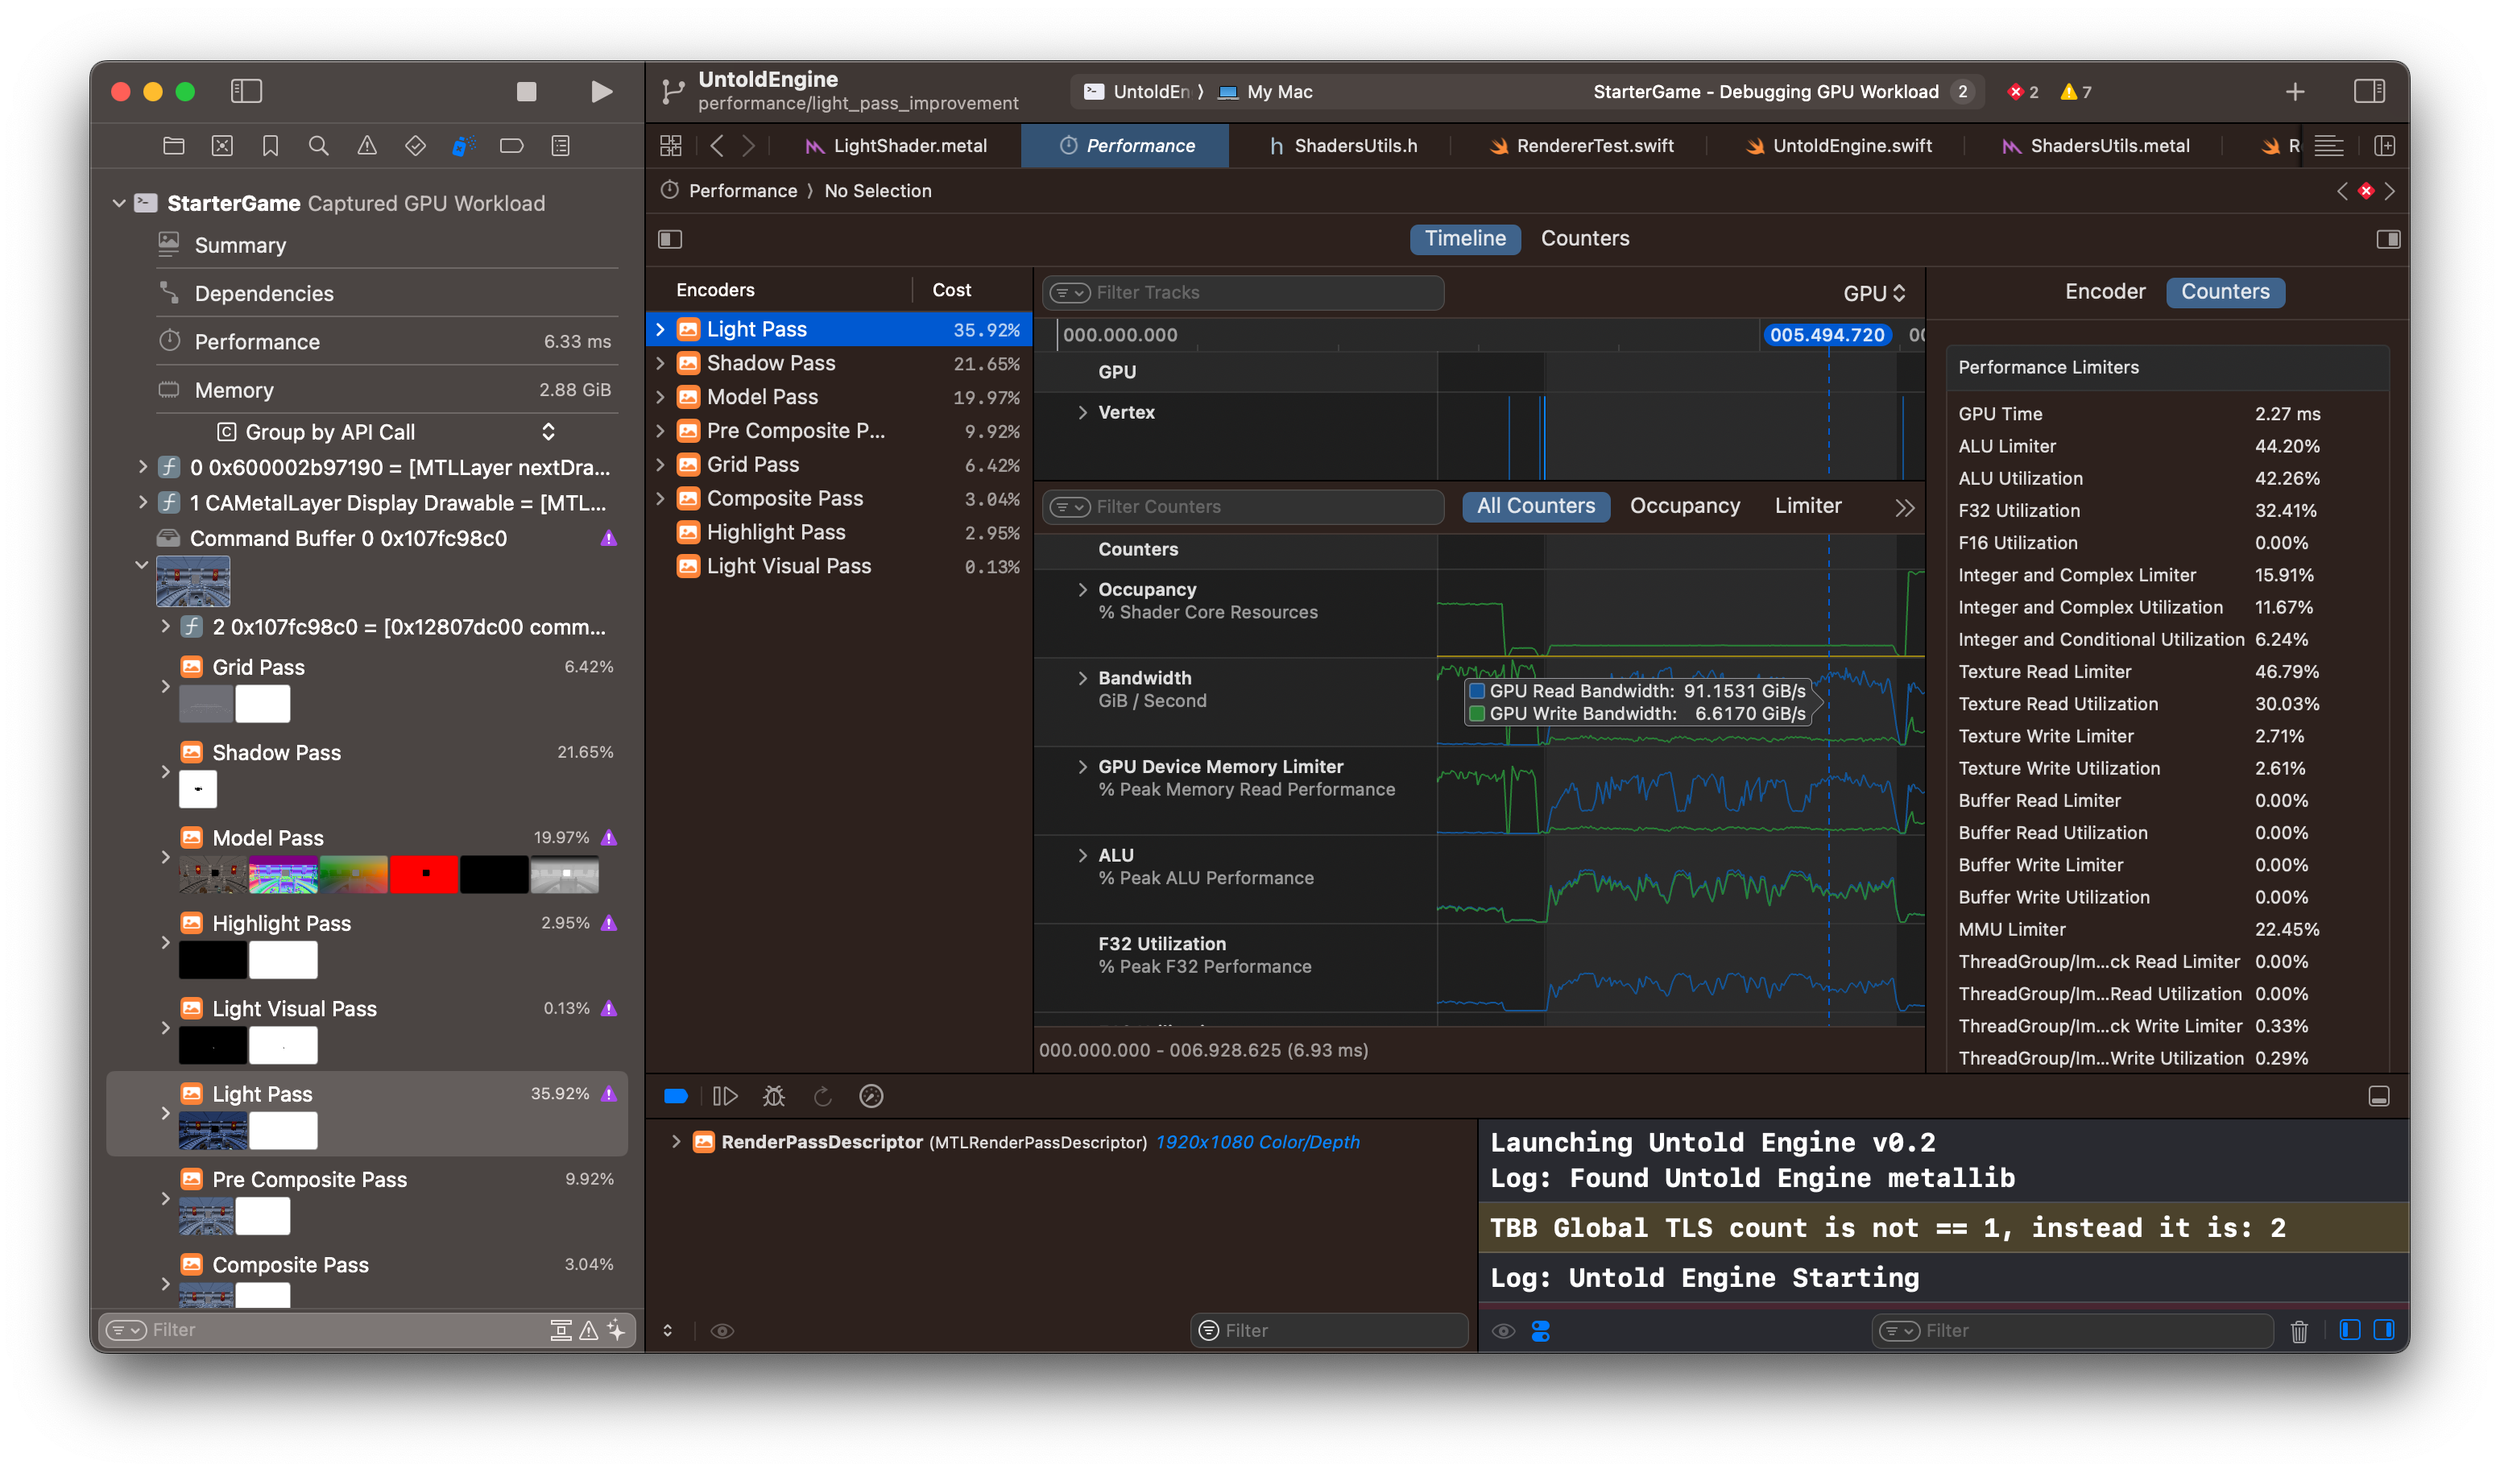Image resolution: width=2500 pixels, height=1472 pixels.
Task: Expand the Shadow Pass encoder row
Action: coord(660,363)
